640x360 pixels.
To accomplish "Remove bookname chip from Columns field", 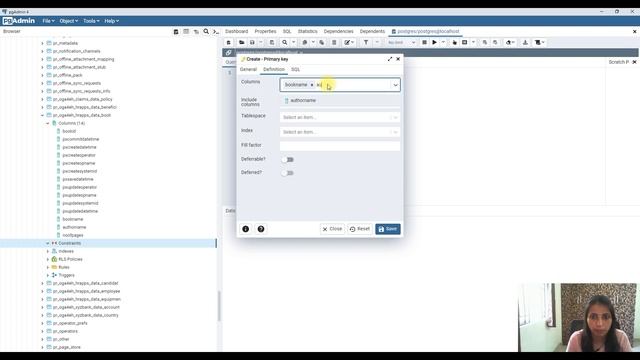I will pyautogui.click(x=312, y=85).
